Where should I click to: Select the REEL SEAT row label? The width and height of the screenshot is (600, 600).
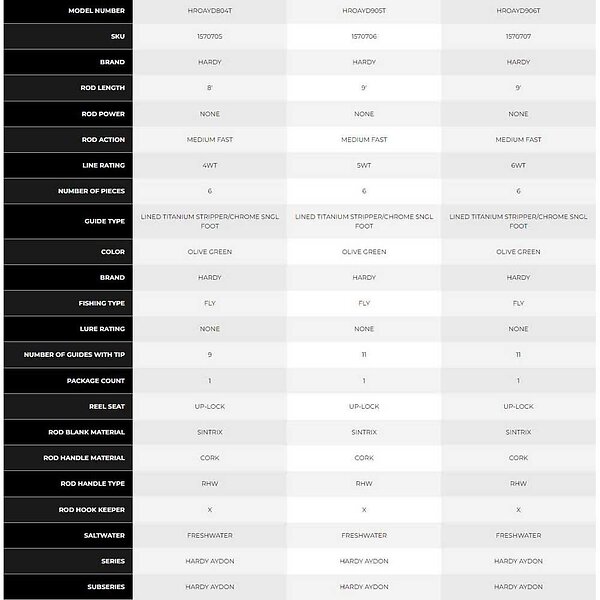106,407
